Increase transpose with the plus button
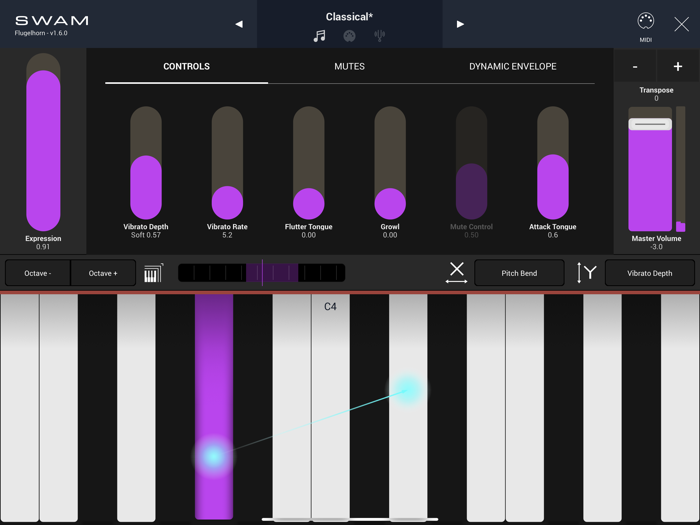This screenshot has height=525, width=700. click(677, 67)
